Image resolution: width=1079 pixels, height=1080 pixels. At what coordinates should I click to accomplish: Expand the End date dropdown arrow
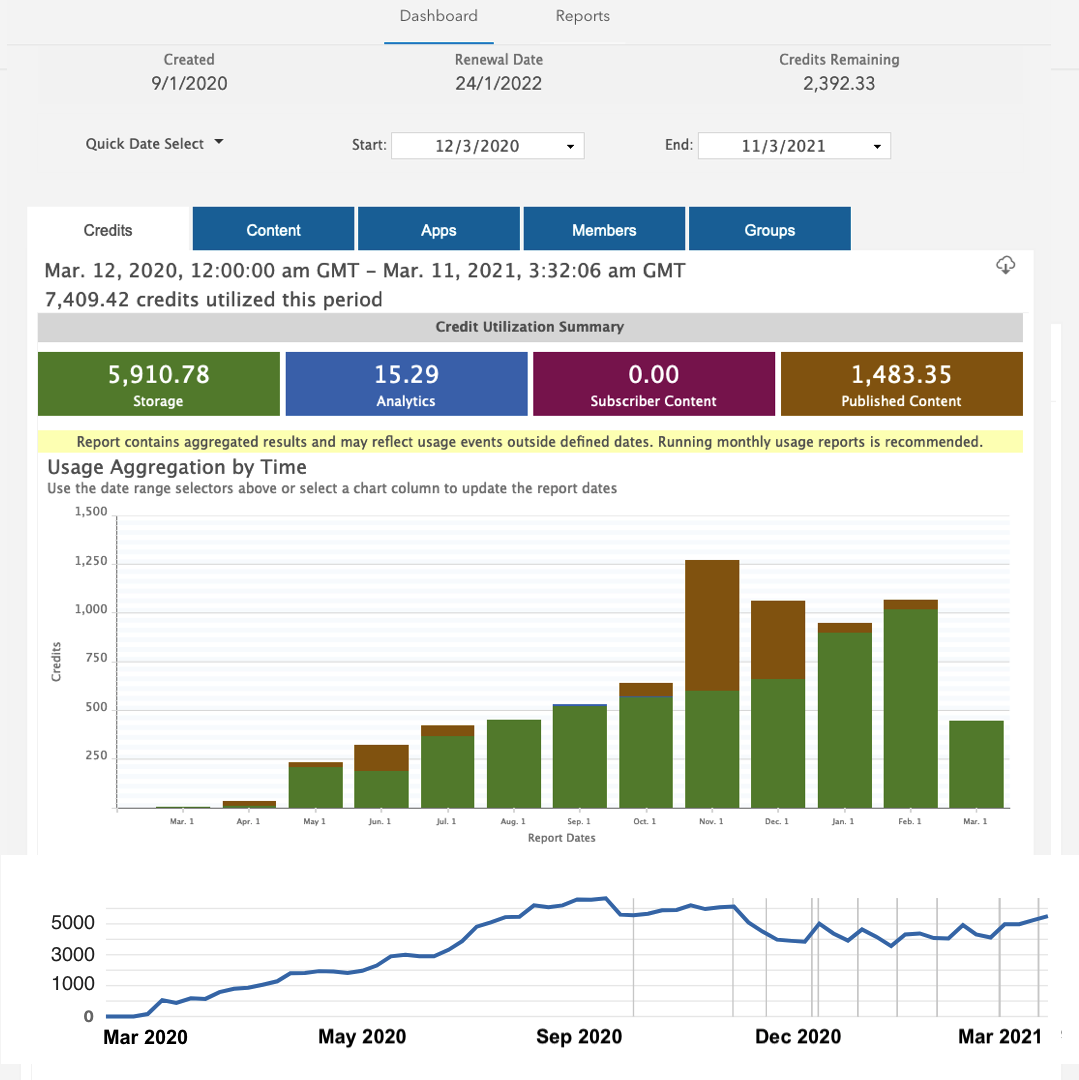[877, 145]
